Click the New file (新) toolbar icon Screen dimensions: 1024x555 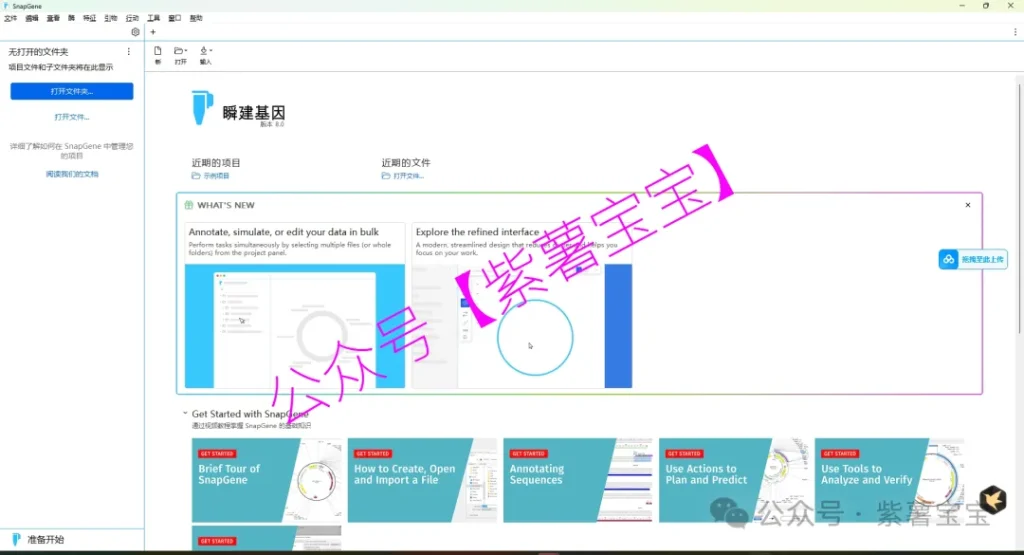click(158, 54)
